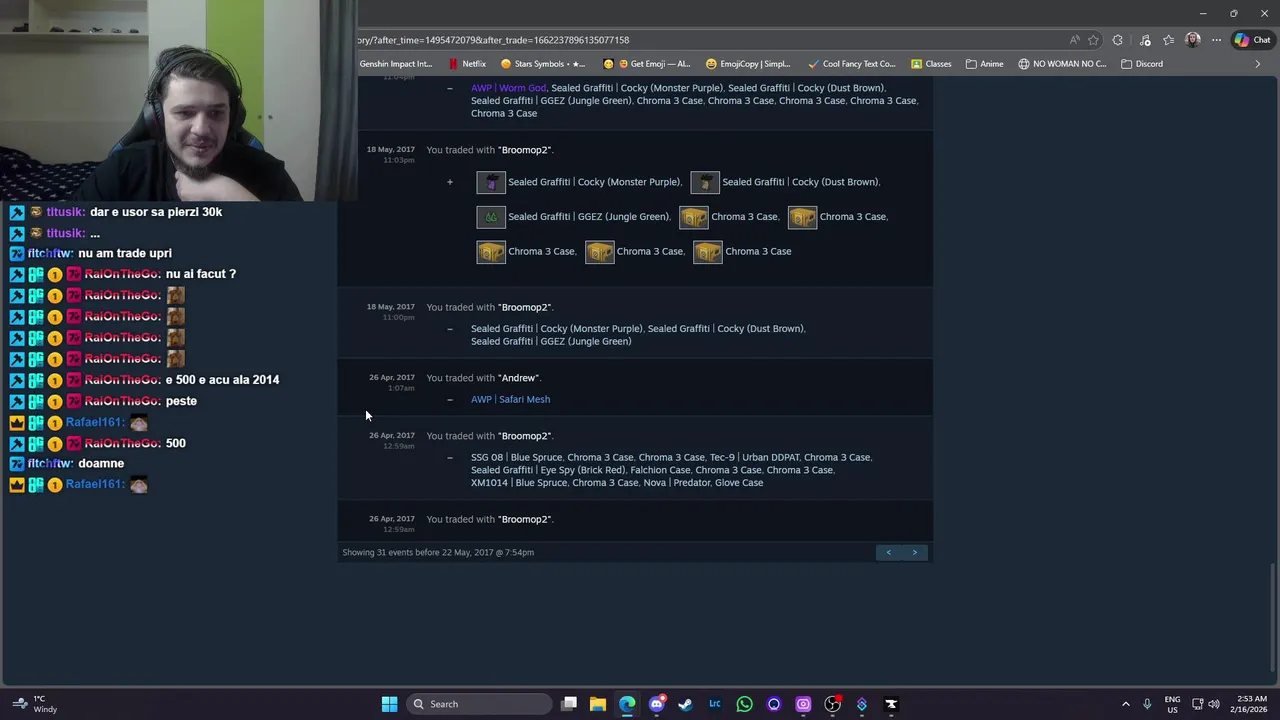Add this page to favorites with the star
This screenshot has width=1280, height=720.
click(x=1093, y=40)
